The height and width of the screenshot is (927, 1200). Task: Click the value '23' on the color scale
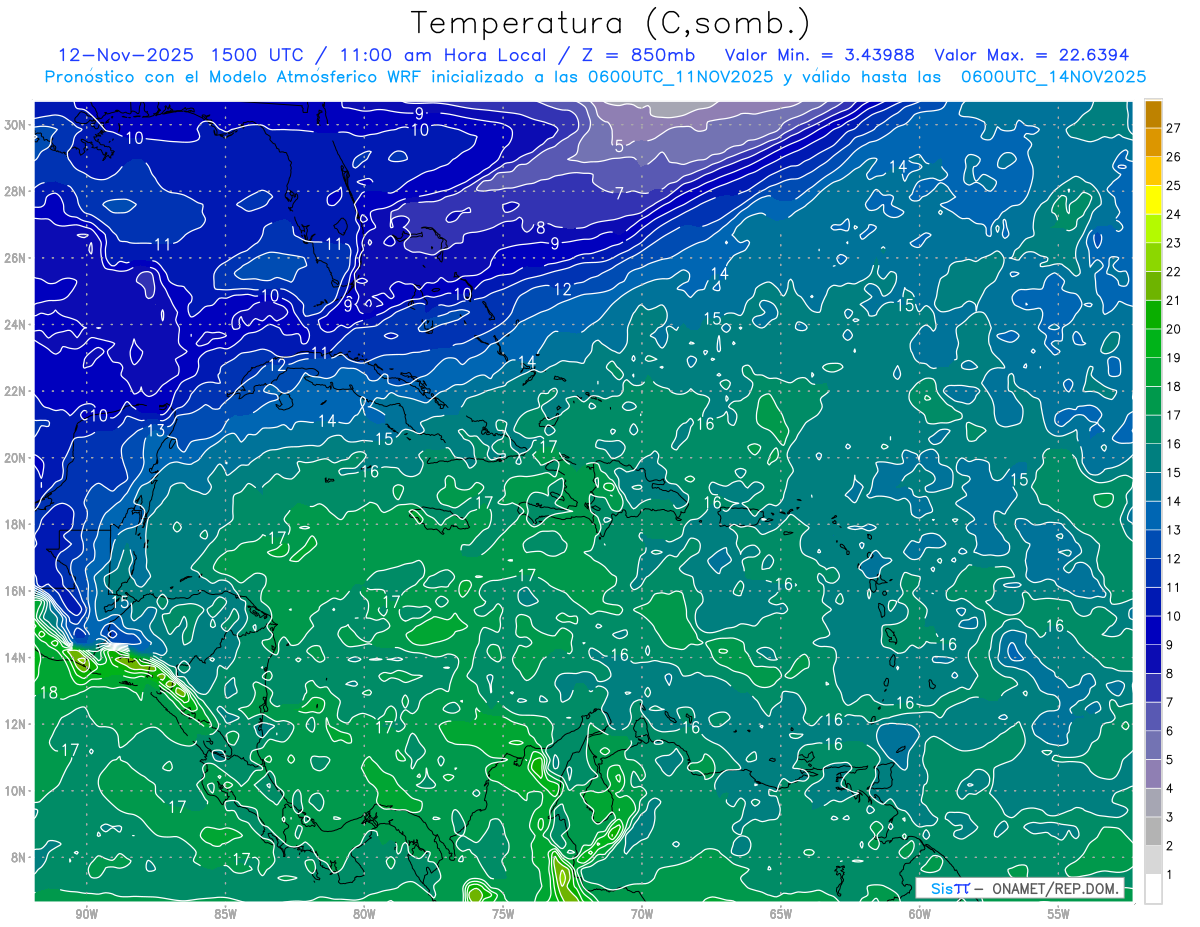(1173, 243)
